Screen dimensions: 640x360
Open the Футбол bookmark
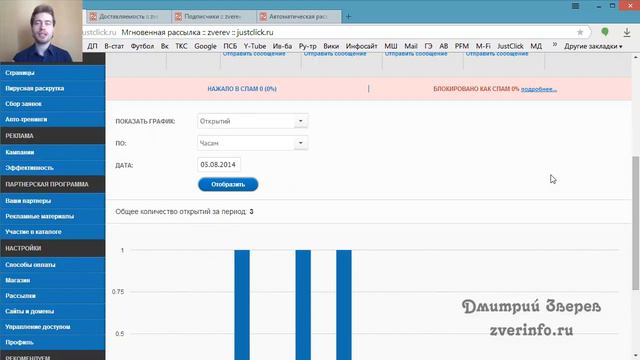(142, 46)
